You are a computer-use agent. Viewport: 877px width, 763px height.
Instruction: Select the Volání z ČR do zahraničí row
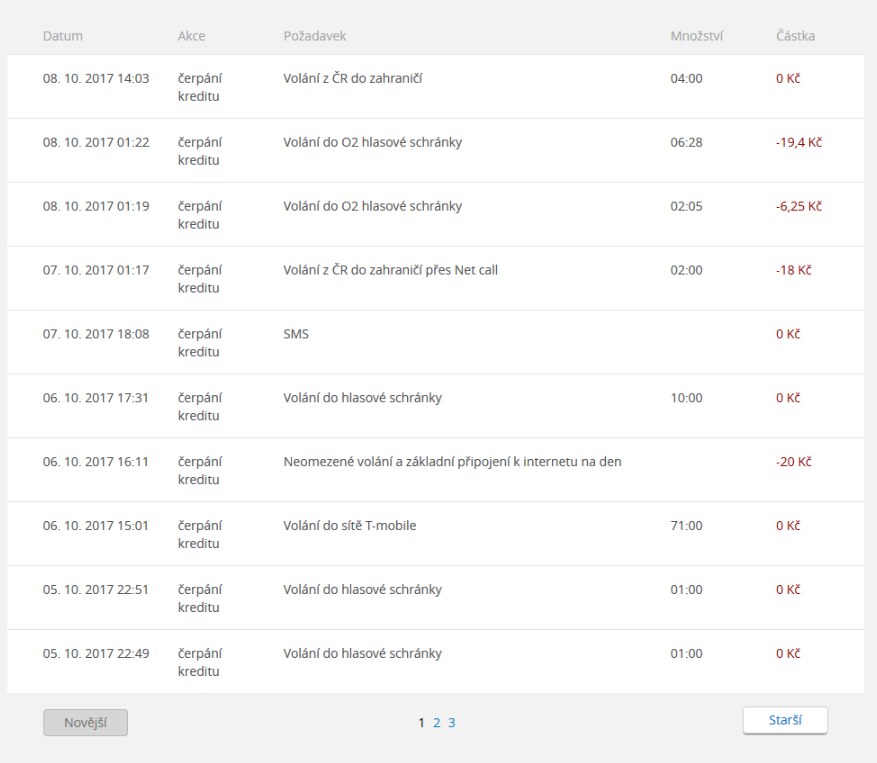[353, 78]
